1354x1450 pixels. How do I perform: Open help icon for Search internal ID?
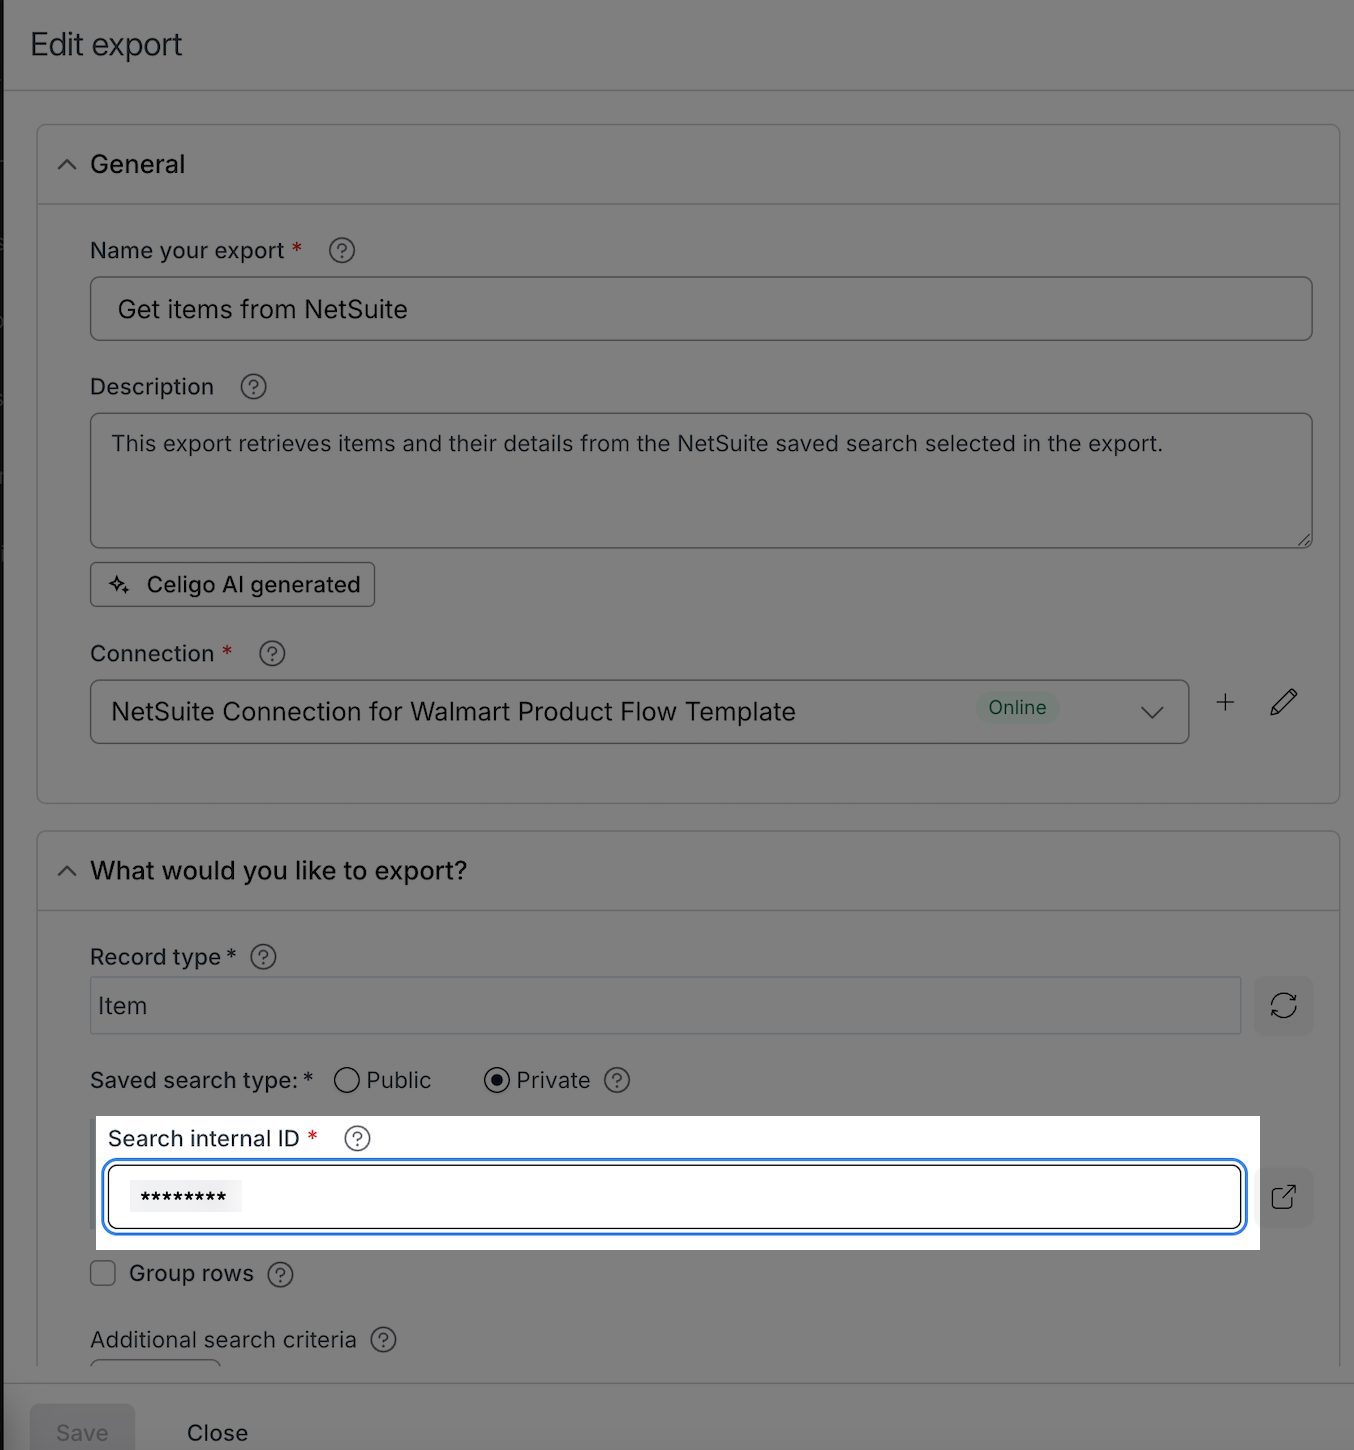(x=357, y=1138)
